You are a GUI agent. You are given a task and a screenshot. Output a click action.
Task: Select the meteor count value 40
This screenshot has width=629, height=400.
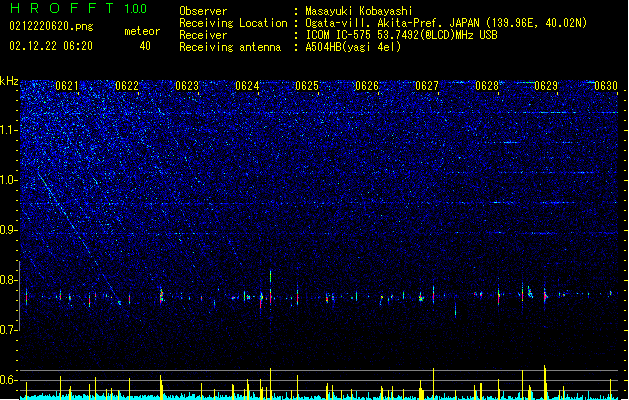145,46
